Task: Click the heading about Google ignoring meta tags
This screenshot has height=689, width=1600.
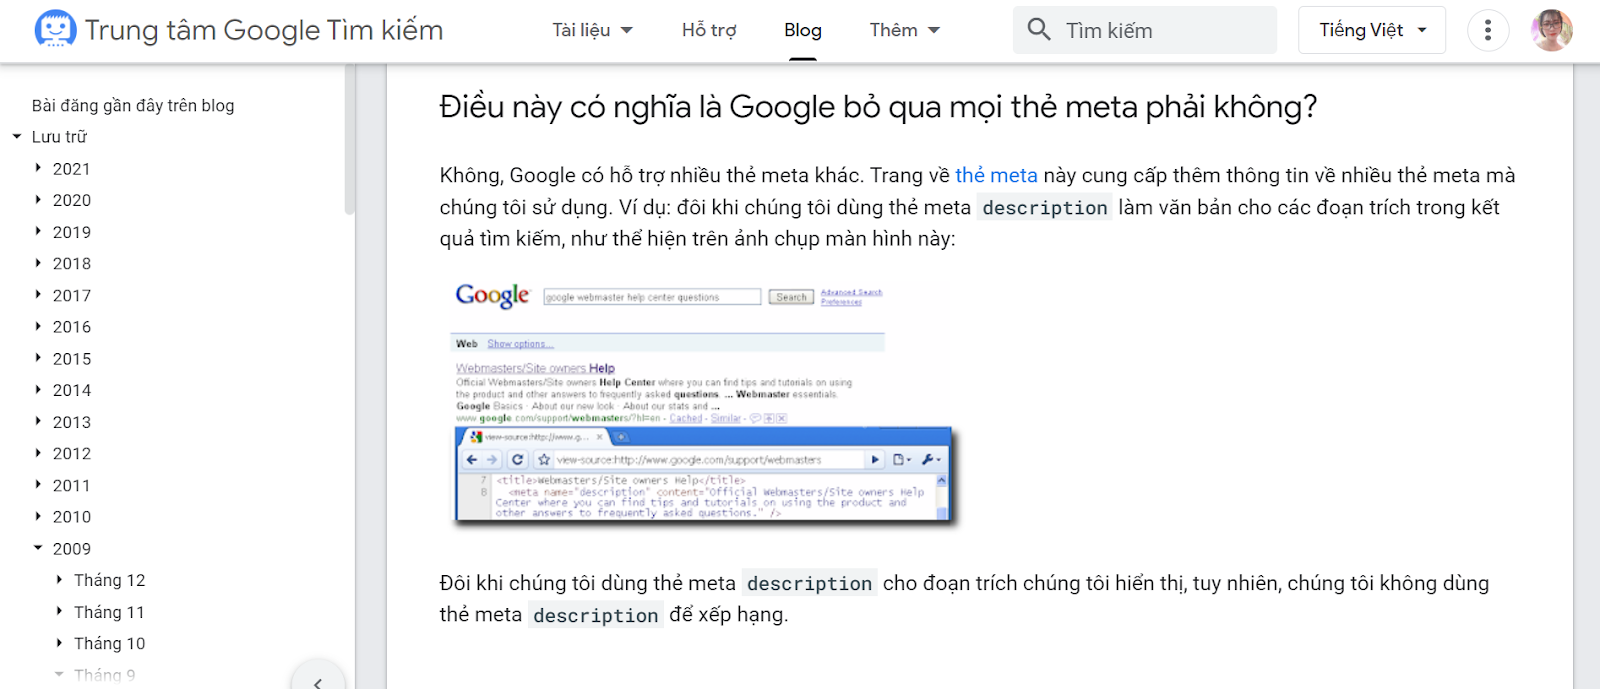Action: pos(878,107)
